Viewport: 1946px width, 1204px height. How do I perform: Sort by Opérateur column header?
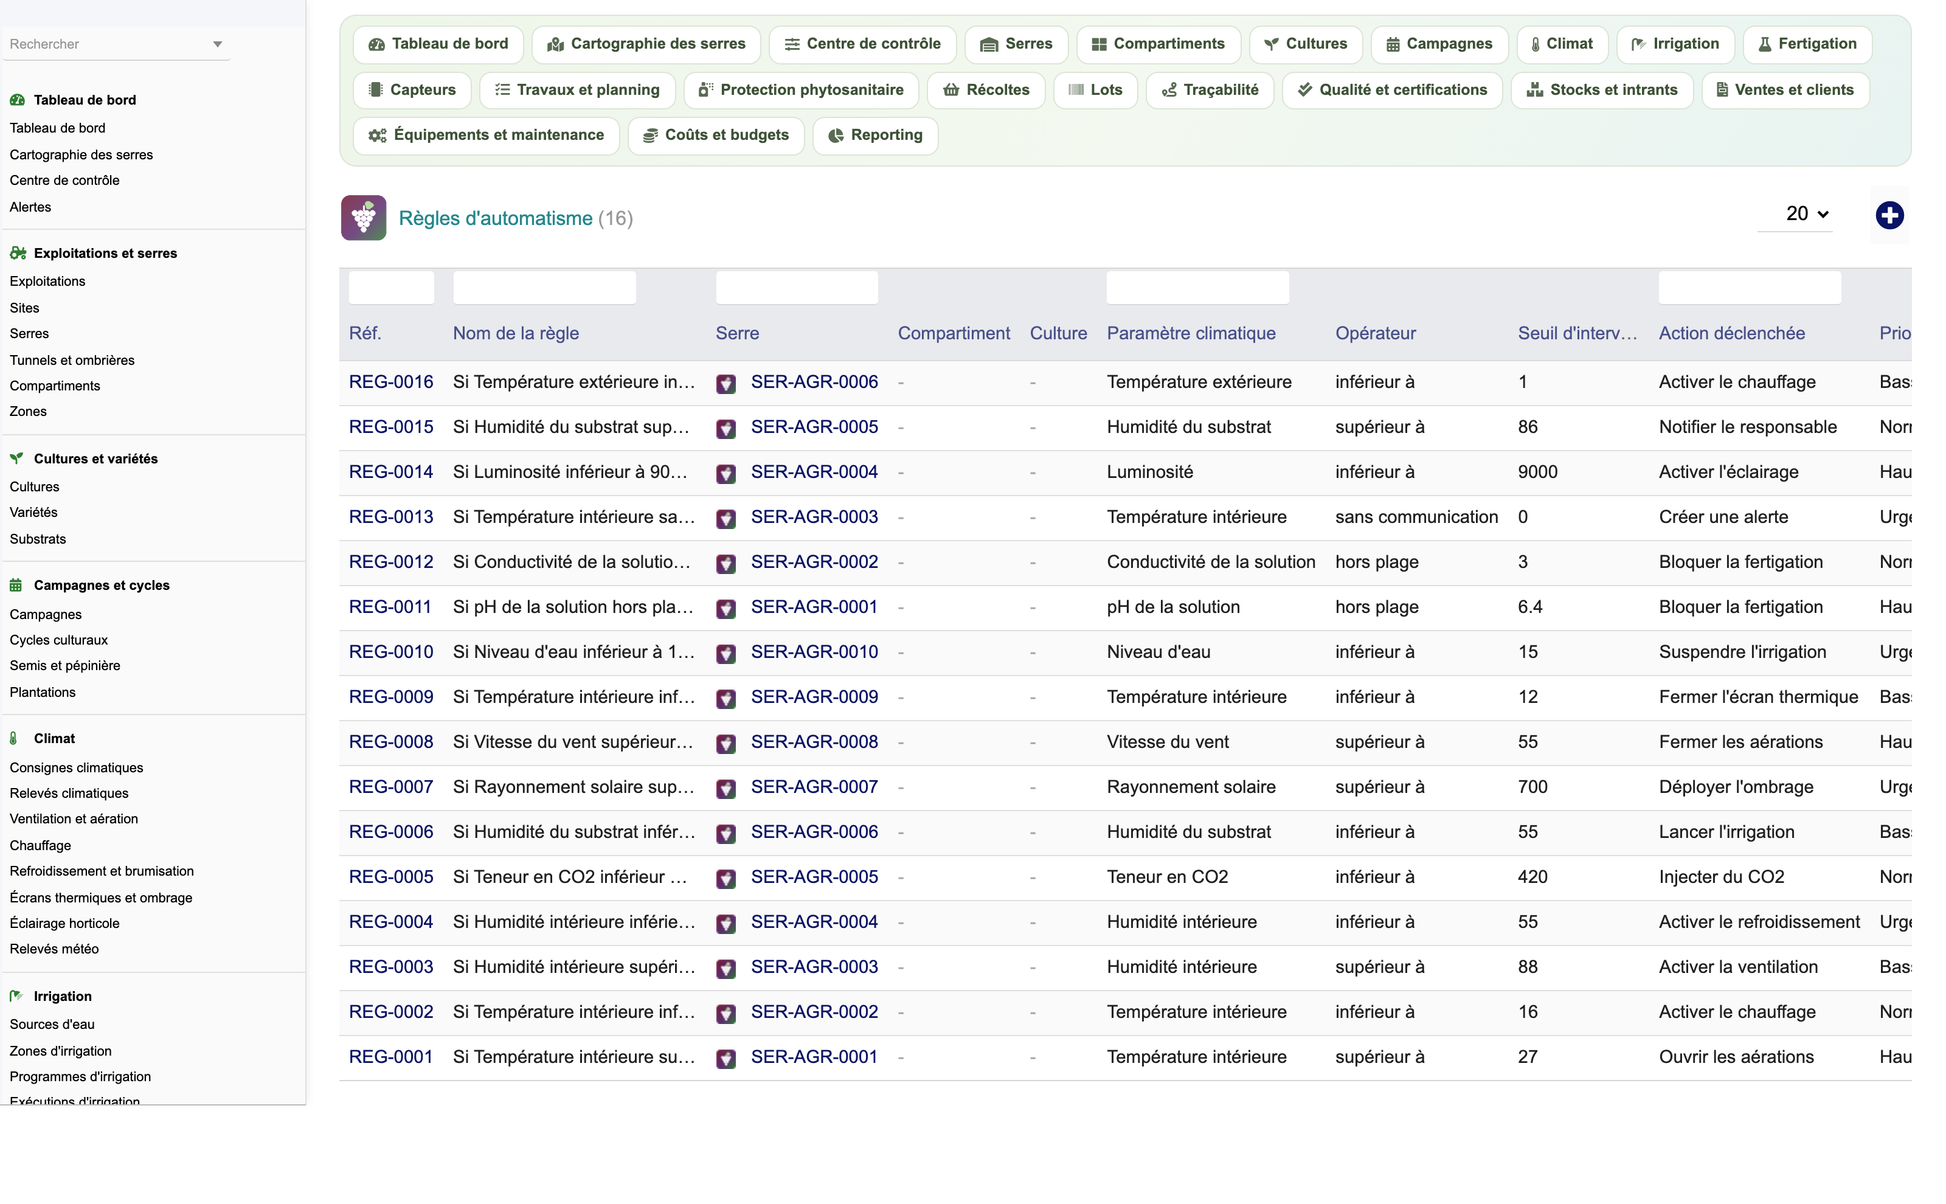(1375, 334)
